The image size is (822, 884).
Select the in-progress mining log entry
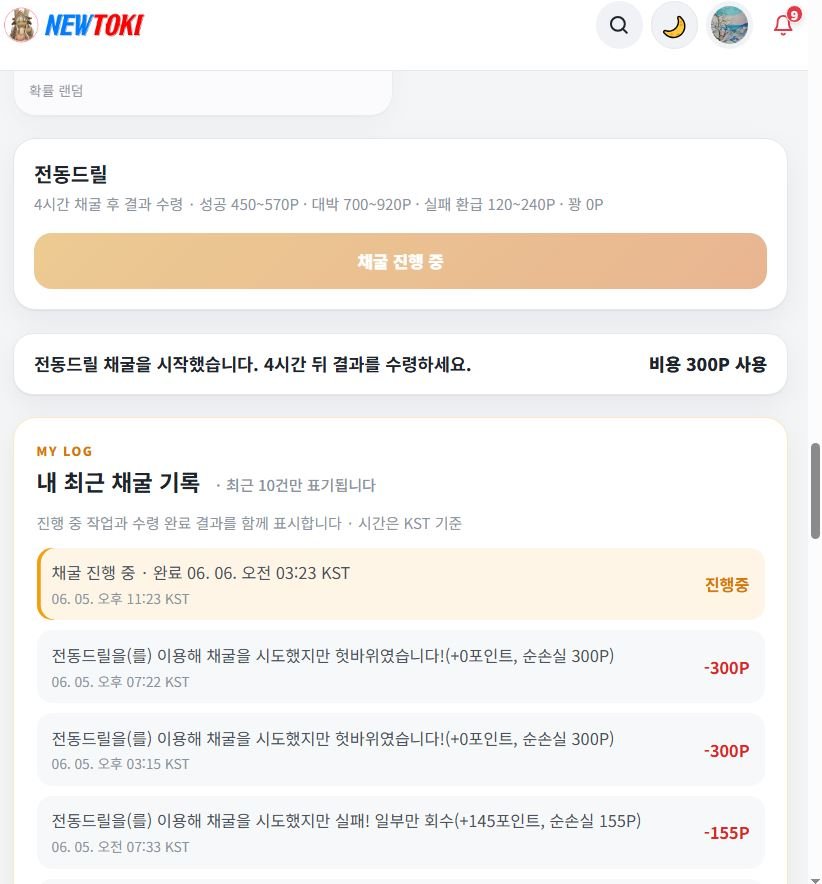point(400,584)
